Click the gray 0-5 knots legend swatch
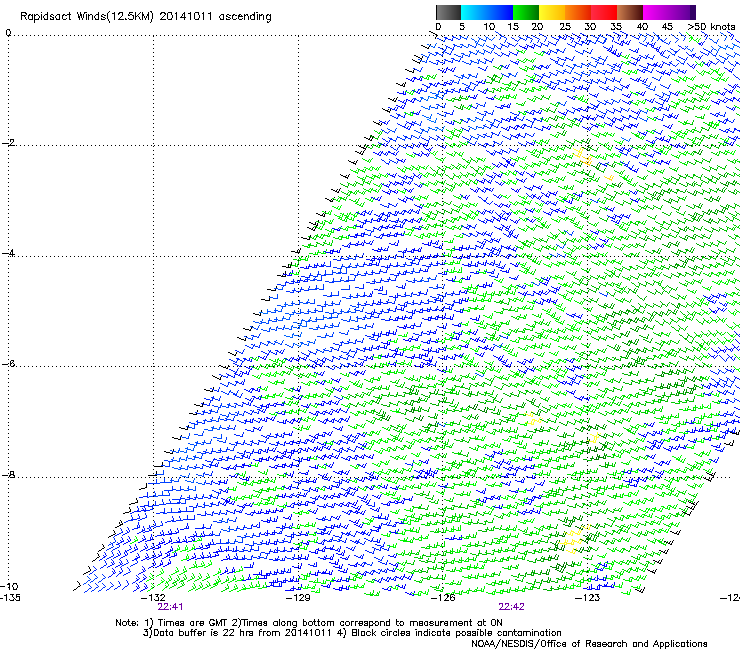 [448, 12]
